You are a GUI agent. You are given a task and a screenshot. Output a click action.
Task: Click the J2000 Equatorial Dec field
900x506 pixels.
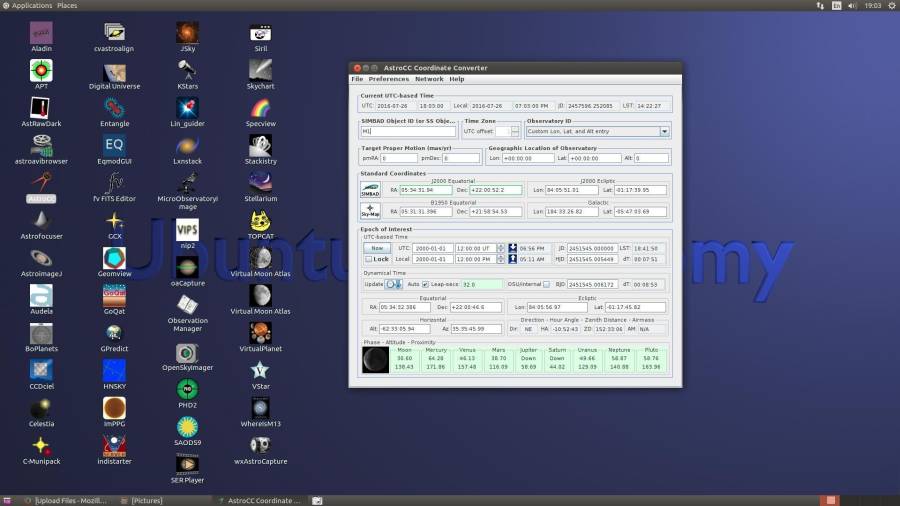click(496, 190)
